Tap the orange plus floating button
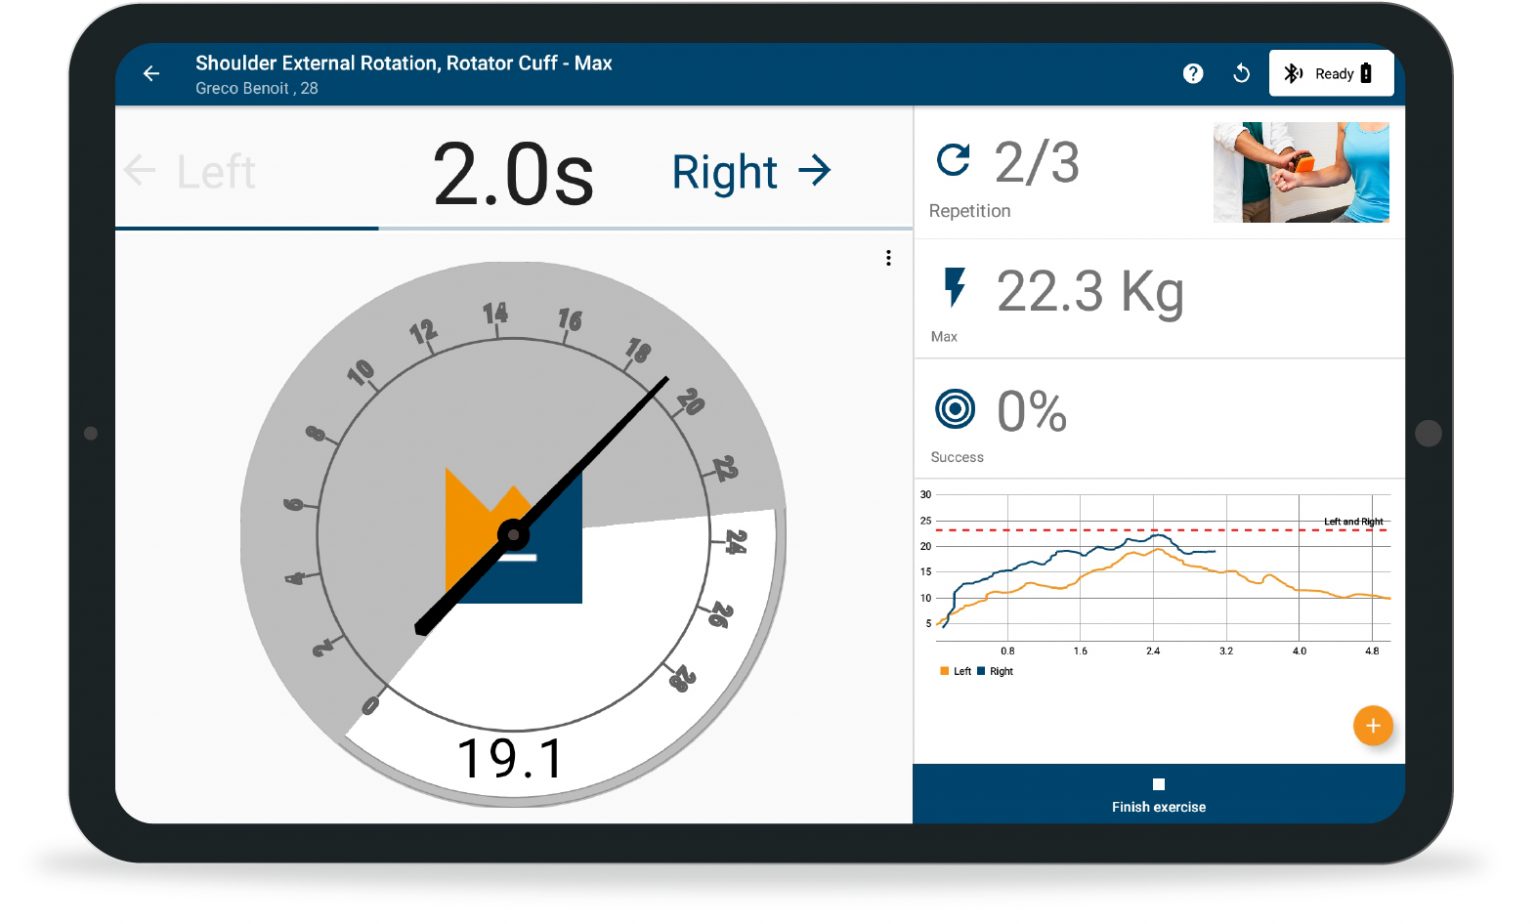This screenshot has width=1536, height=924. click(1372, 726)
